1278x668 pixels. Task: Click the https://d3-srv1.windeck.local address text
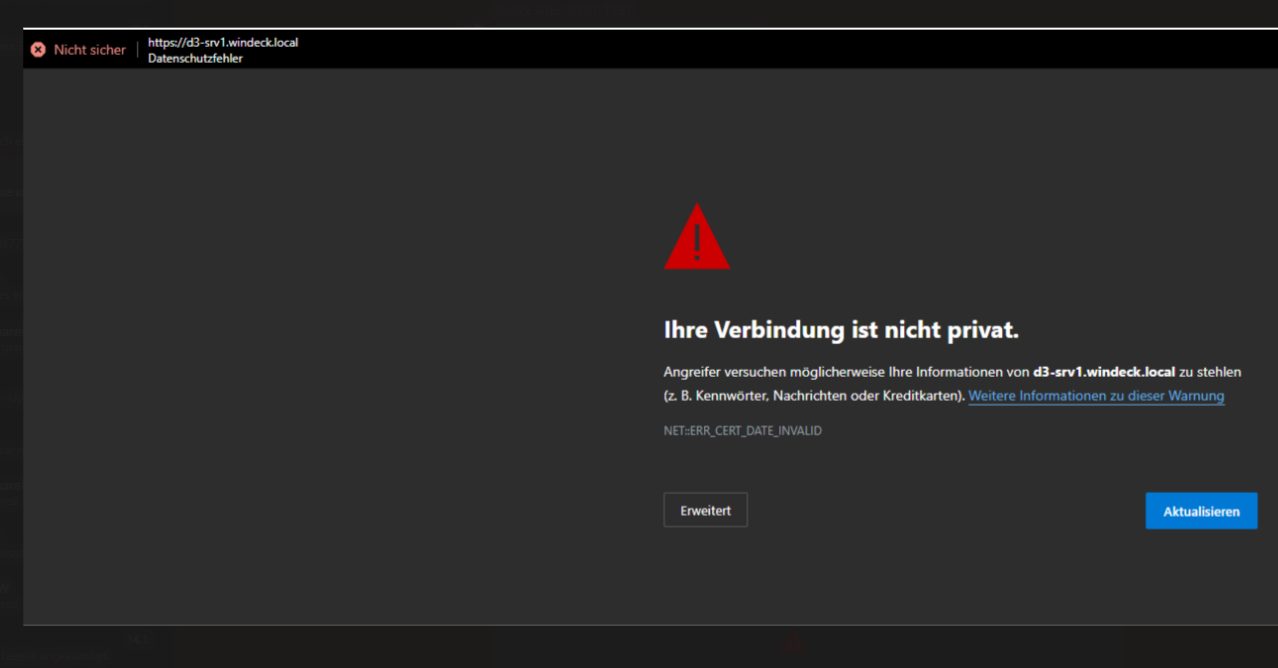click(x=223, y=43)
